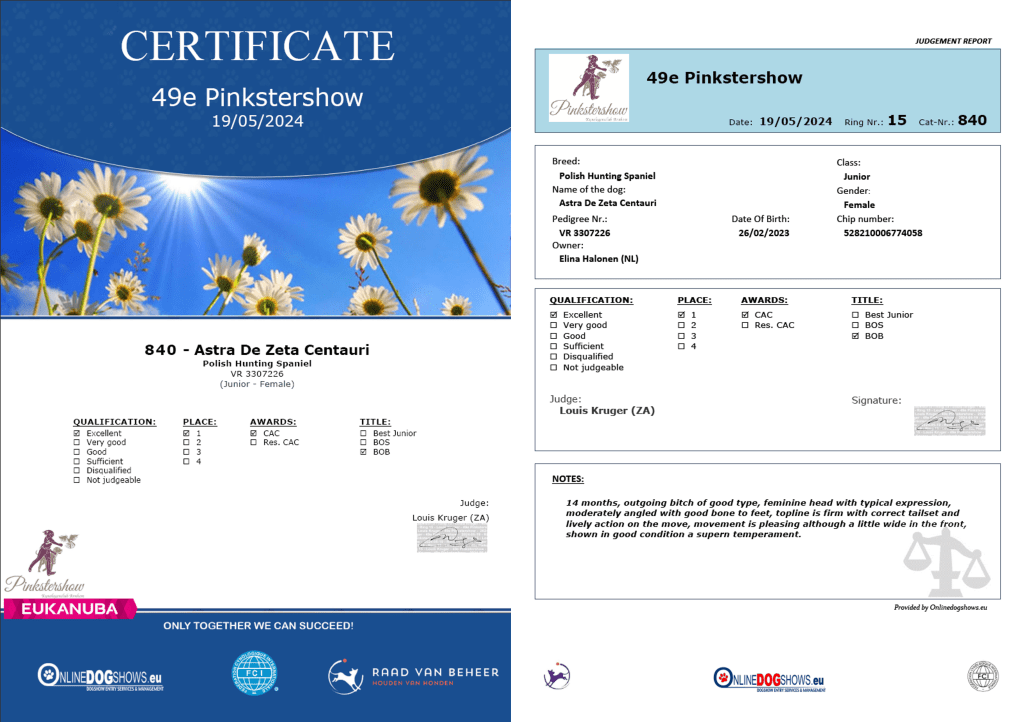The image size is (1024, 722).
Task: Select place 2 checkbox in the judgement report
Action: click(x=682, y=326)
